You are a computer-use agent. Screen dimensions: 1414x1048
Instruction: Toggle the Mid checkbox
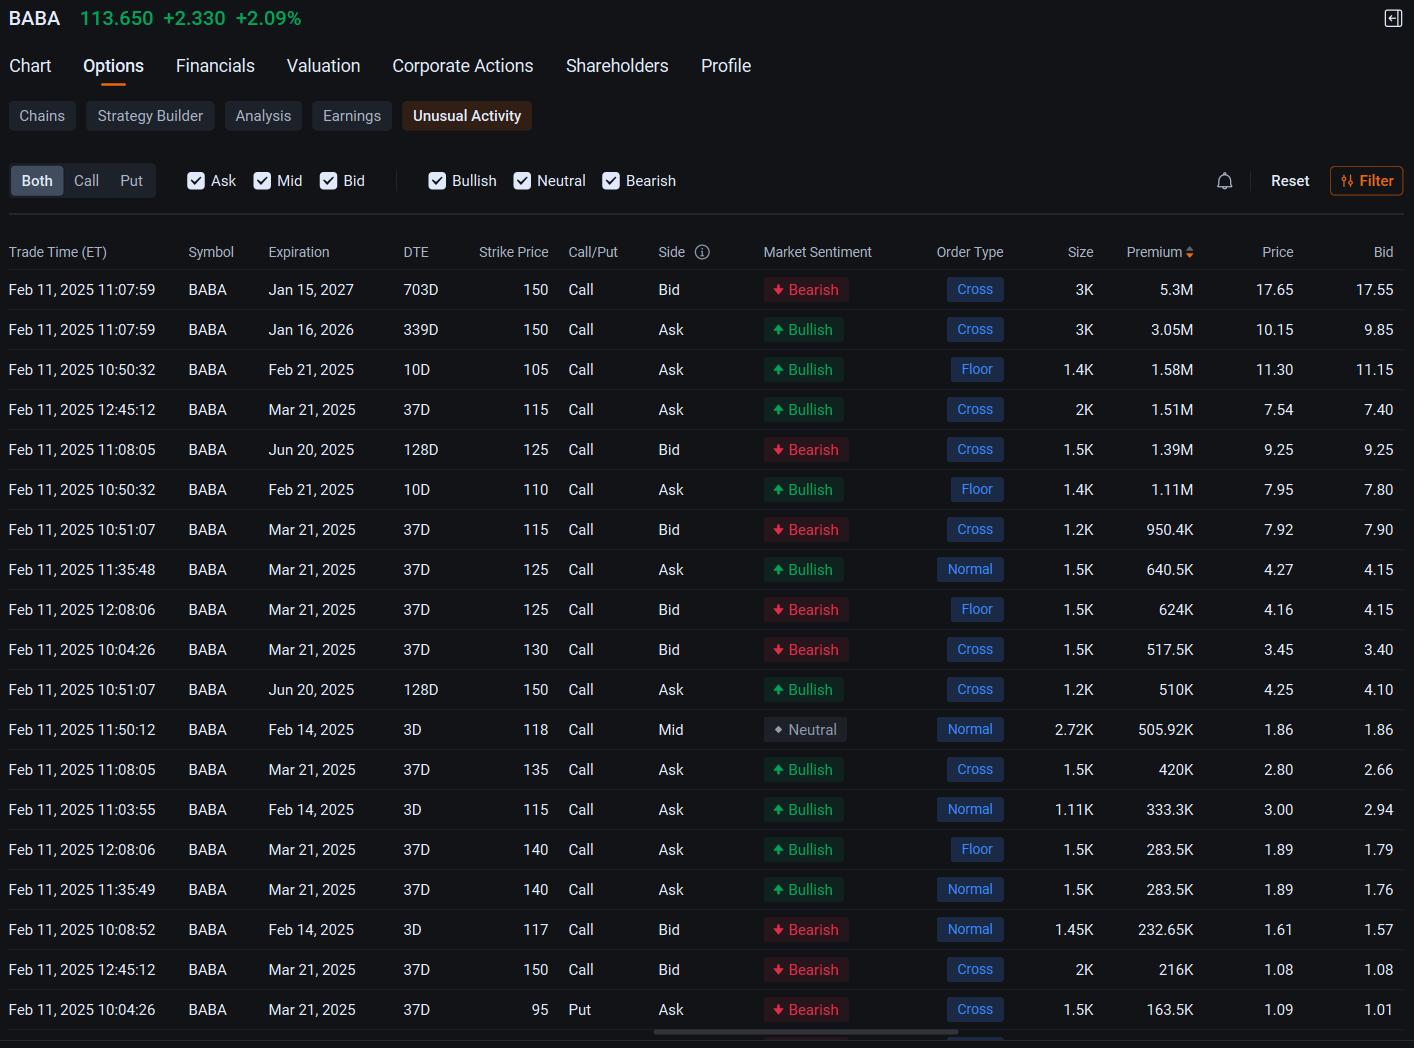(262, 181)
